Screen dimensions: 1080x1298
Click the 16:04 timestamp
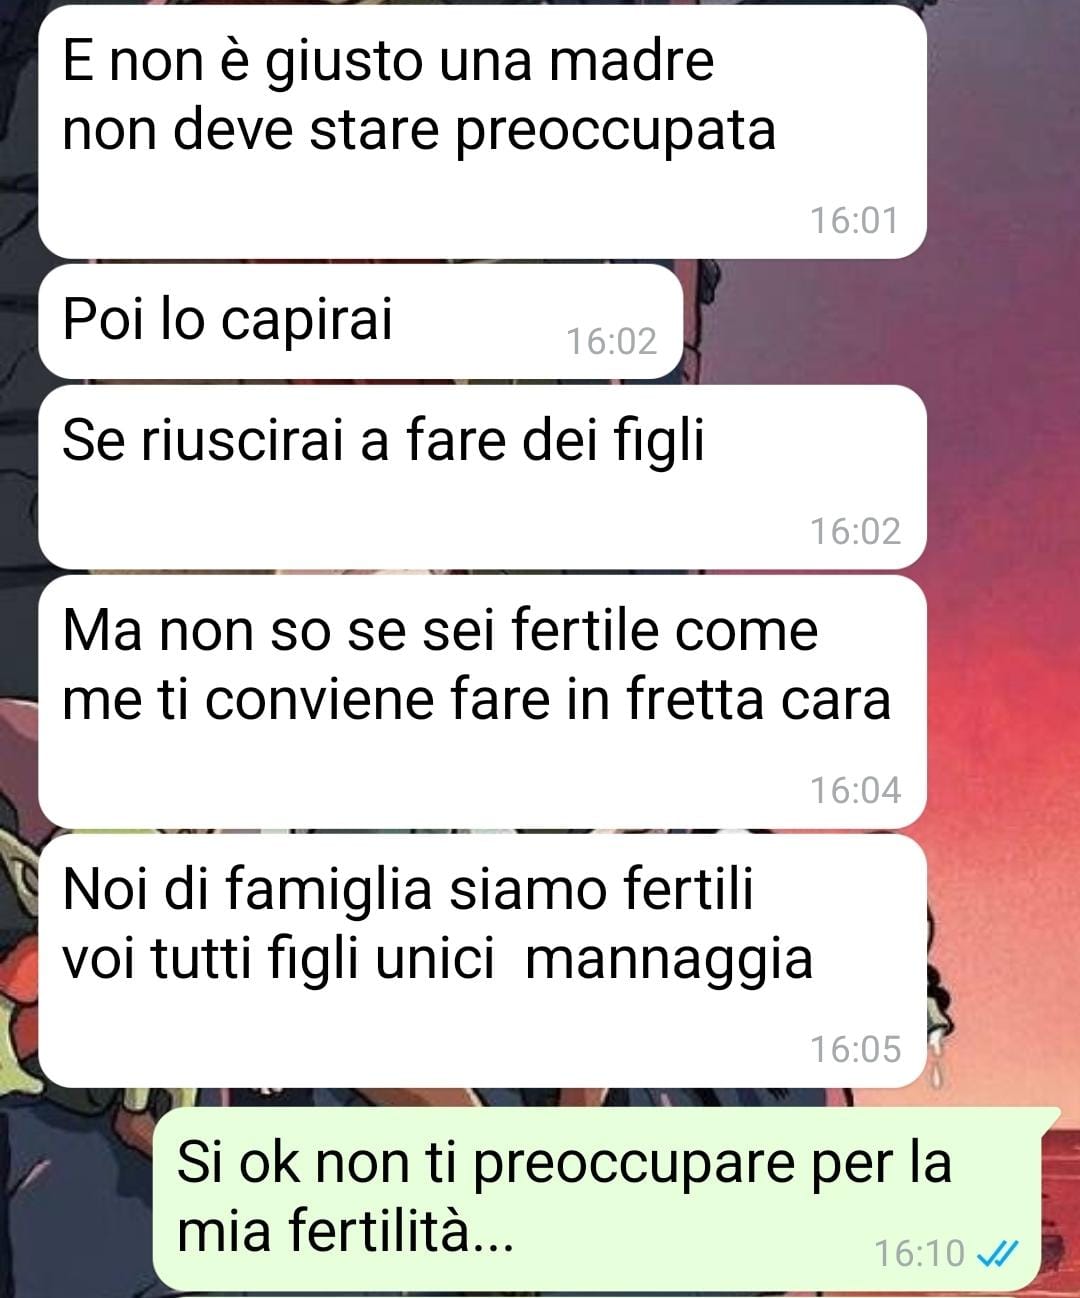tap(855, 790)
